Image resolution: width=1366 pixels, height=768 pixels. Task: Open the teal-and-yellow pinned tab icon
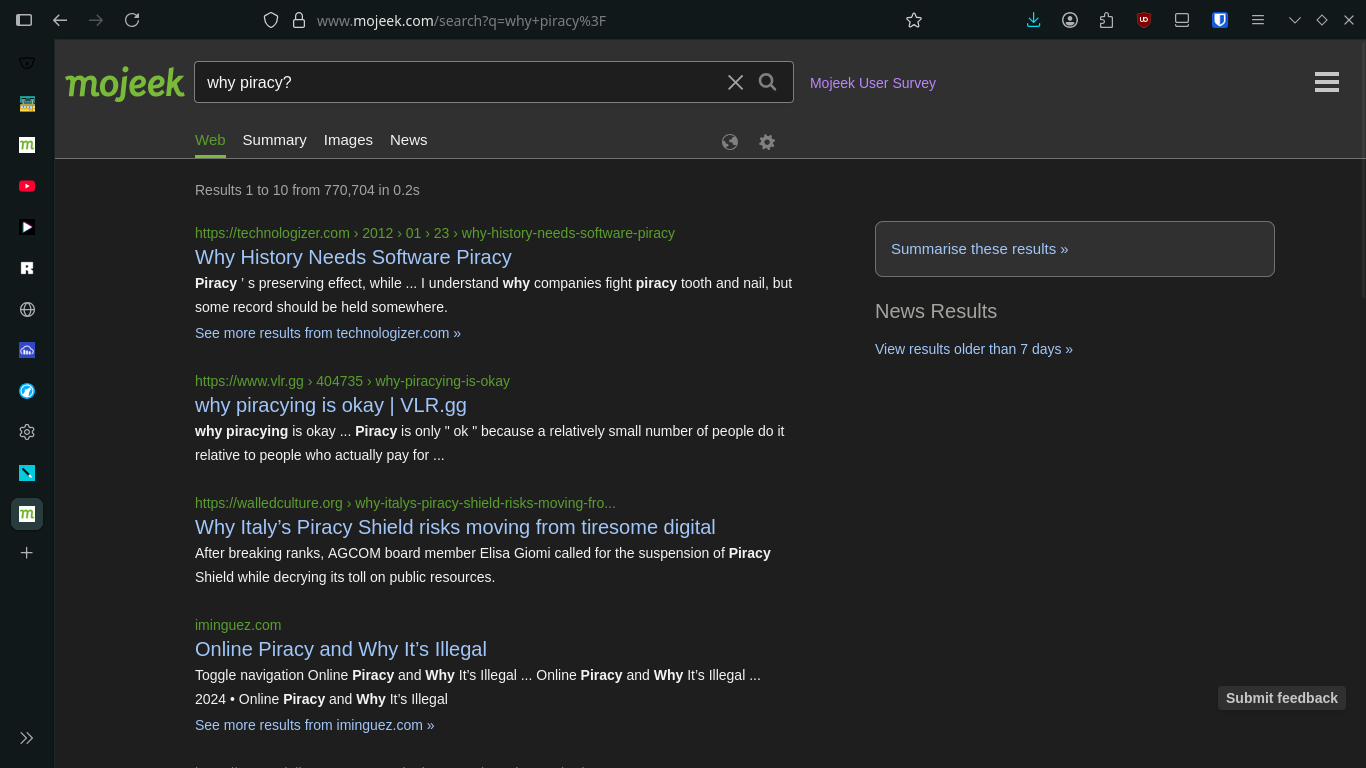pyautogui.click(x=27, y=104)
